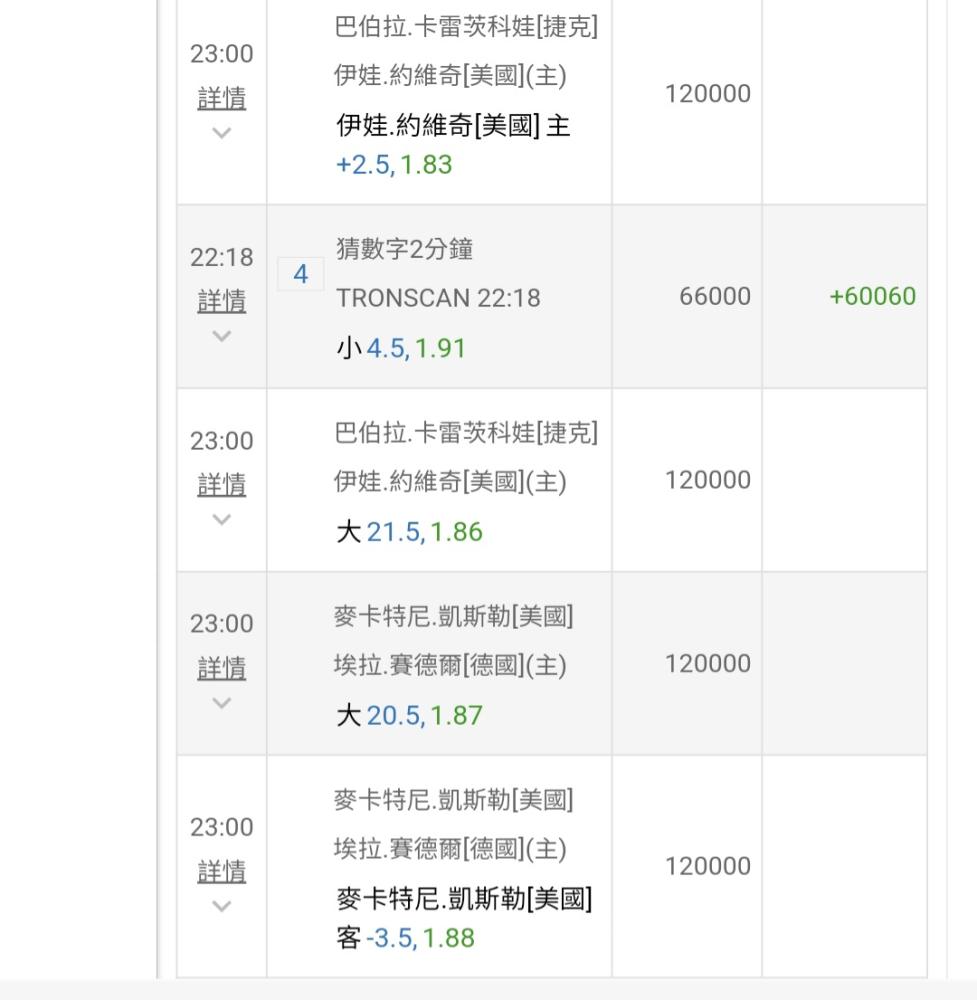The image size is (977, 1000).
Task: Open 詳情 for the 22:18 TRONSCAN bet
Action: coord(222,300)
